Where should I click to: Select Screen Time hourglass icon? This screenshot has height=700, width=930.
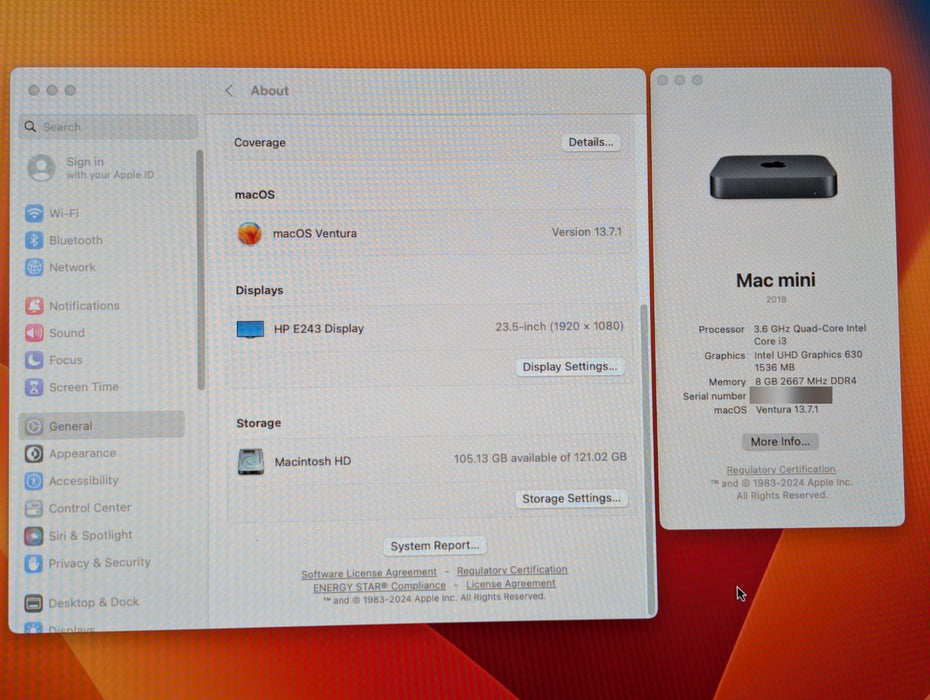(34, 387)
